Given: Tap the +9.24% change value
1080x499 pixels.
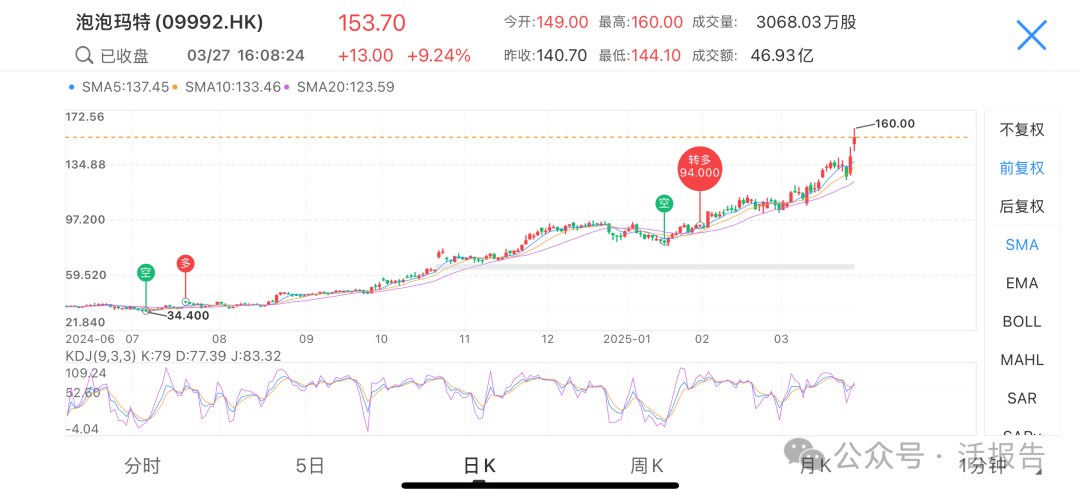Looking at the screenshot, I should tap(439, 55).
